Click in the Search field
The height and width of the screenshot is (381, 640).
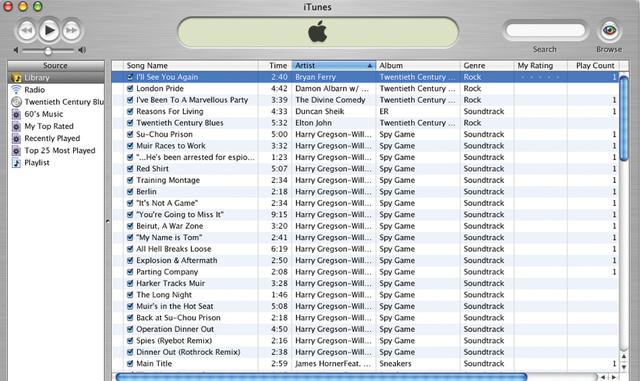(545, 30)
